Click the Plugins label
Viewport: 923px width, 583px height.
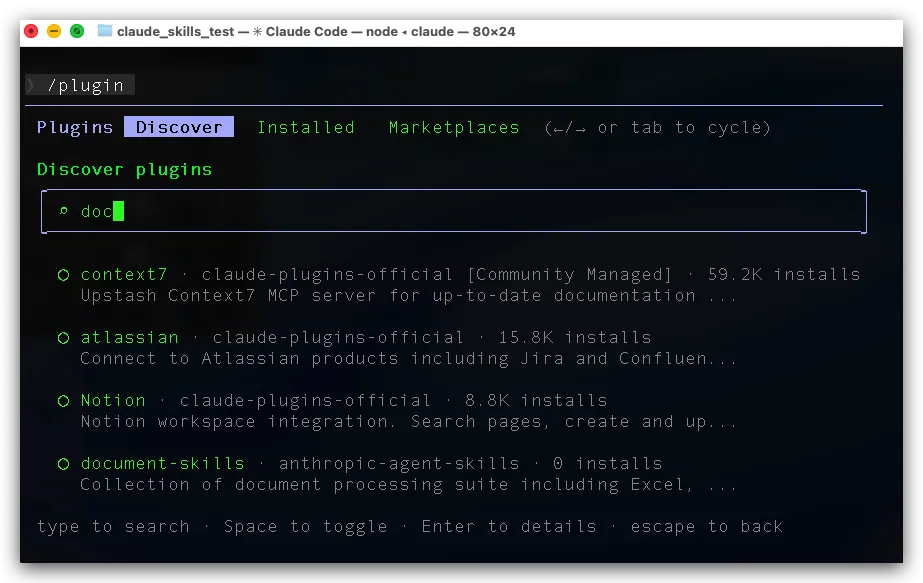coord(75,127)
